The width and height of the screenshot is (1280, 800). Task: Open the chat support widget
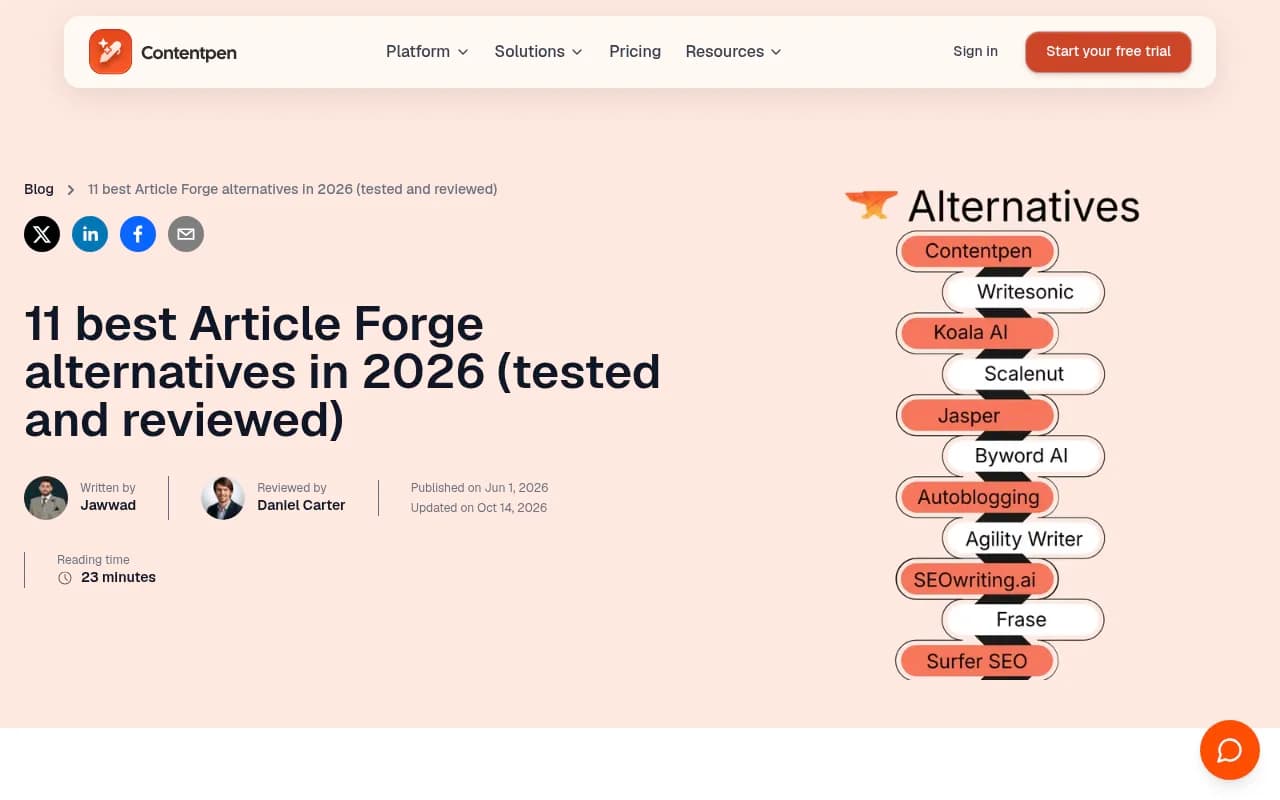pyautogui.click(x=1230, y=750)
